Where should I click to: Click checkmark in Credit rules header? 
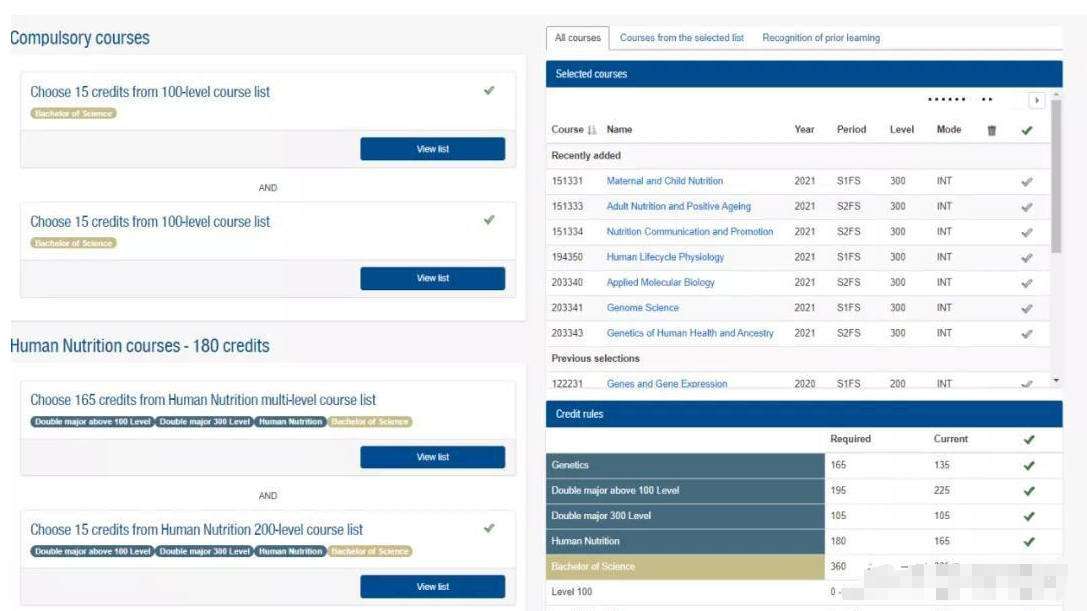click(x=1029, y=440)
